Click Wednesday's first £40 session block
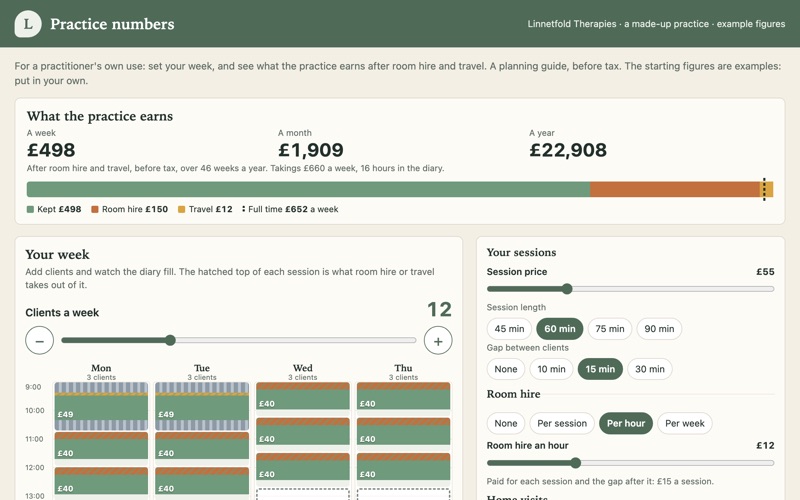 (x=303, y=396)
